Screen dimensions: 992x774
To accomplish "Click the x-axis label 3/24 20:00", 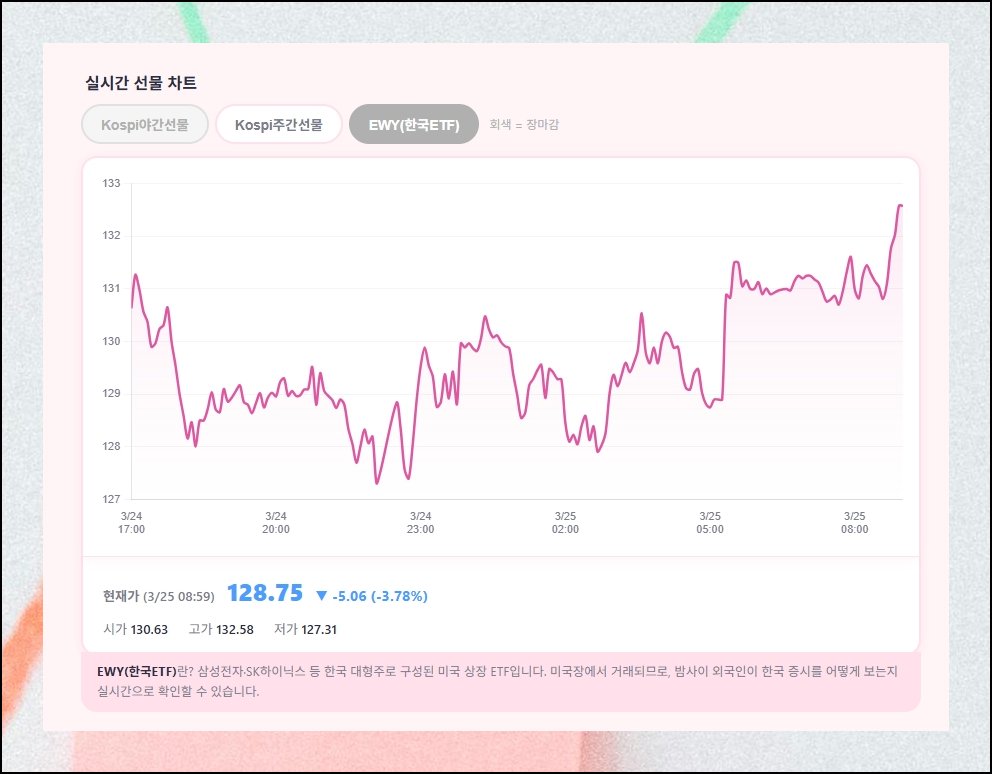I will click(276, 523).
